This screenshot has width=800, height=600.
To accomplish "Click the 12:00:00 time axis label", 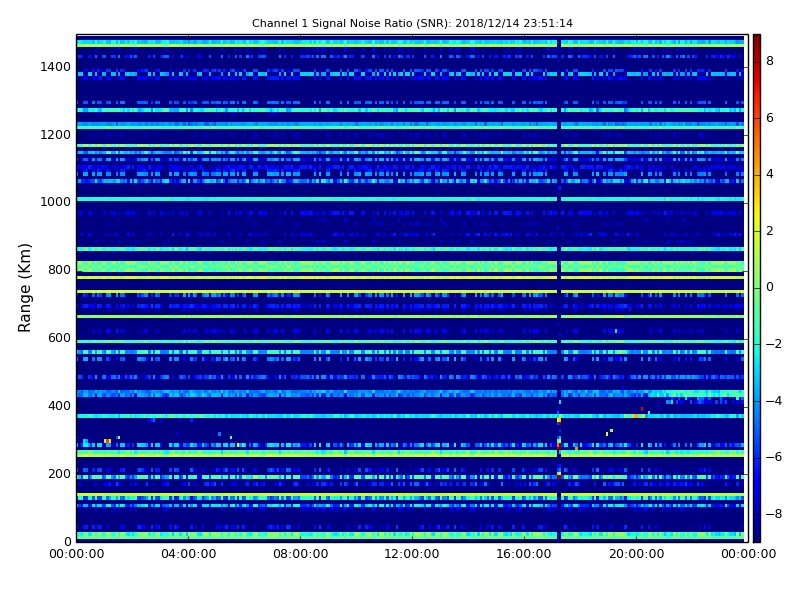I will click(x=412, y=554).
